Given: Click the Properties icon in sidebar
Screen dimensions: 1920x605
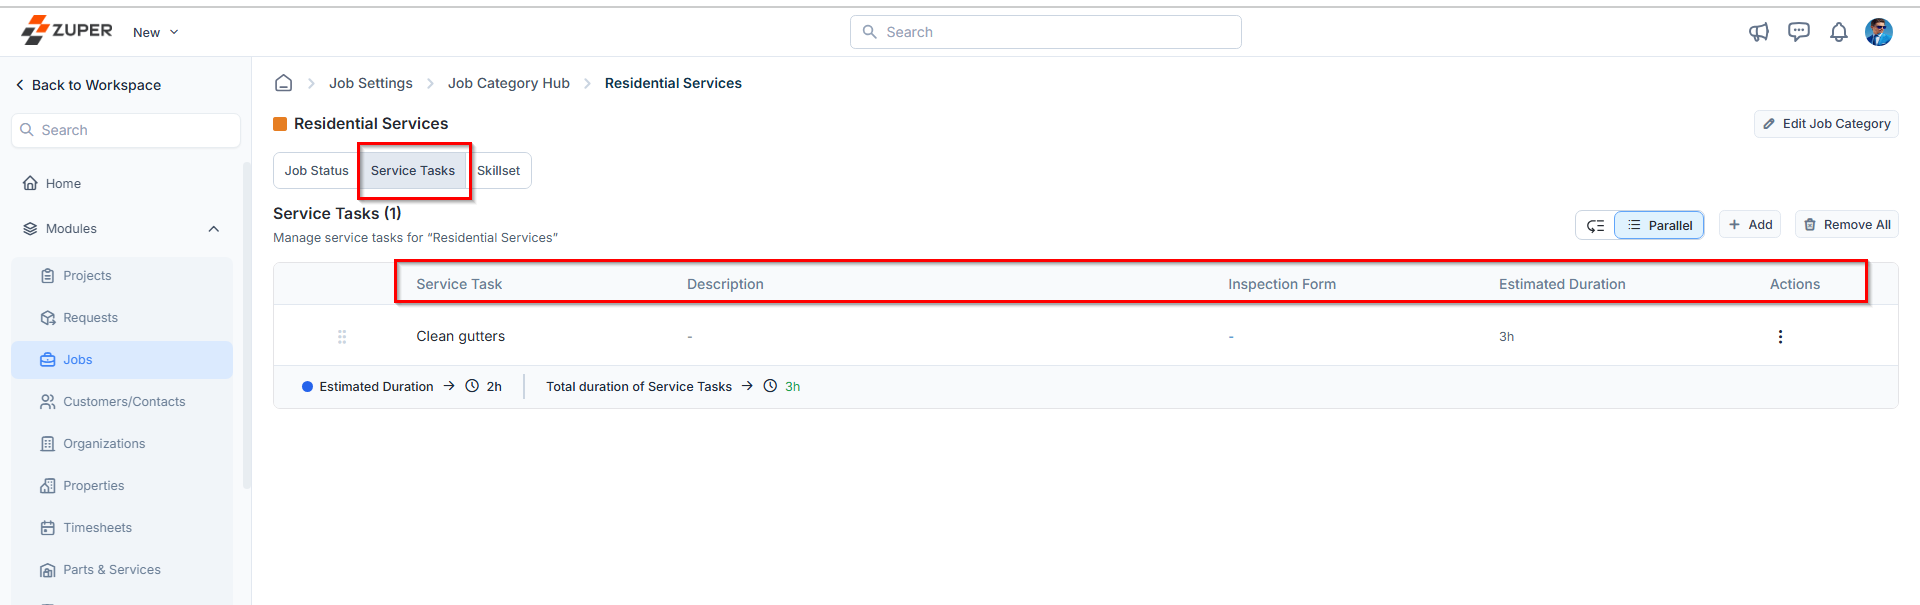Looking at the screenshot, I should (47, 486).
